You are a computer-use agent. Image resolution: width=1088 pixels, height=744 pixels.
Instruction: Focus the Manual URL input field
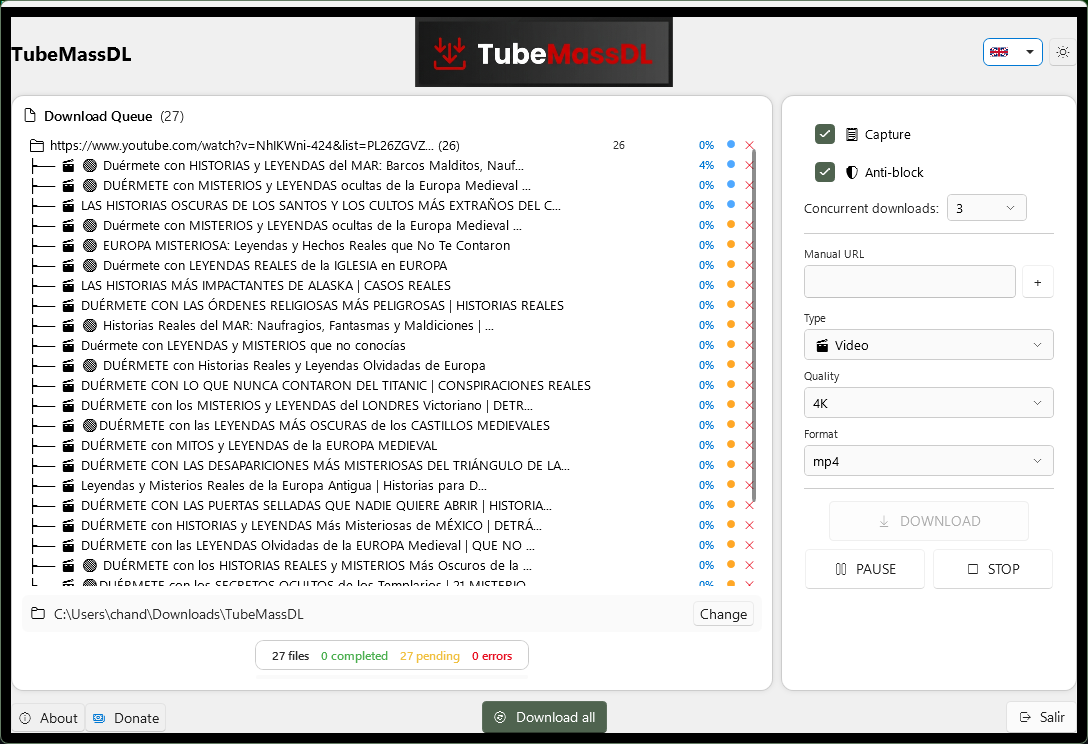[910, 282]
